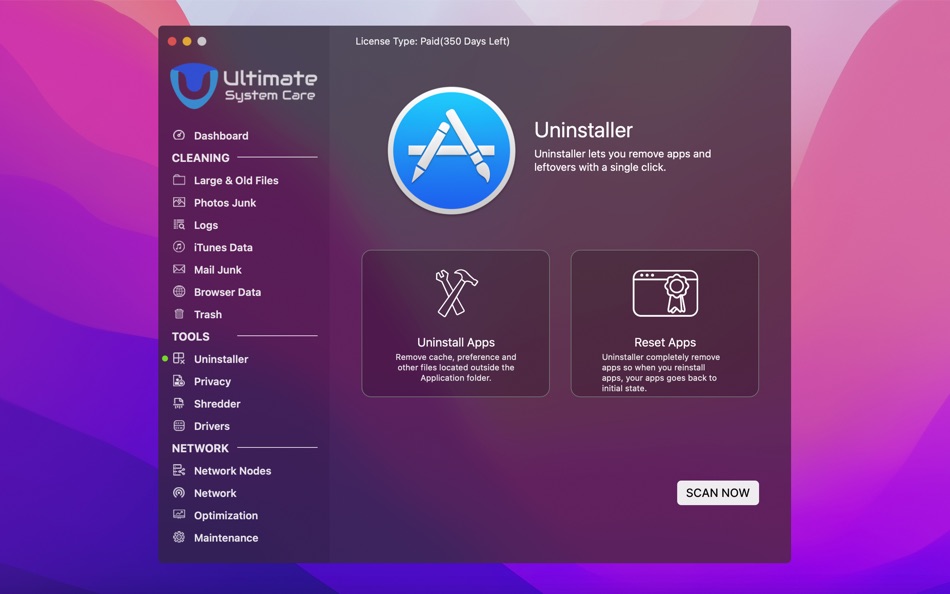Click 'Uninstaller completely remove' description text
This screenshot has height=594, width=950.
pos(661,373)
